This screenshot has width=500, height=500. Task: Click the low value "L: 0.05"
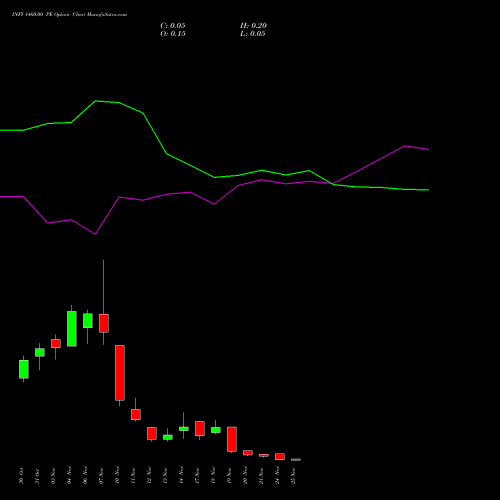coord(253,34)
